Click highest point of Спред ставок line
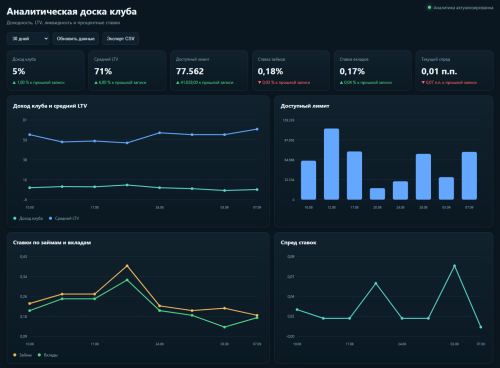The height and width of the screenshot is (368, 500). (x=454, y=266)
